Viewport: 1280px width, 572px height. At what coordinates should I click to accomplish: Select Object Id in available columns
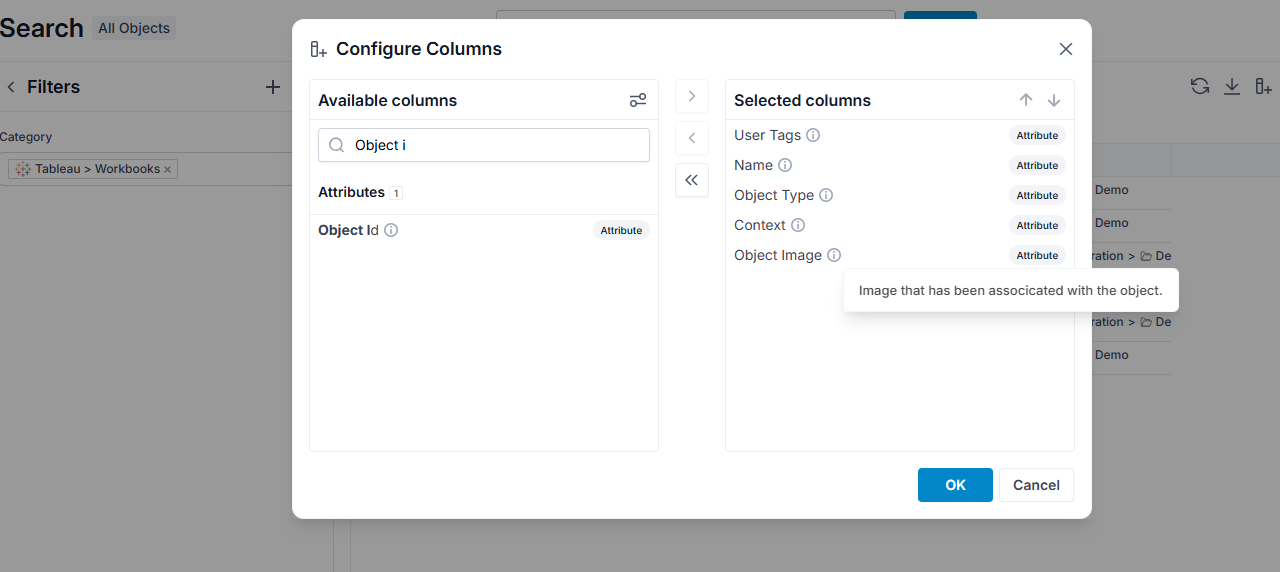tap(484, 230)
